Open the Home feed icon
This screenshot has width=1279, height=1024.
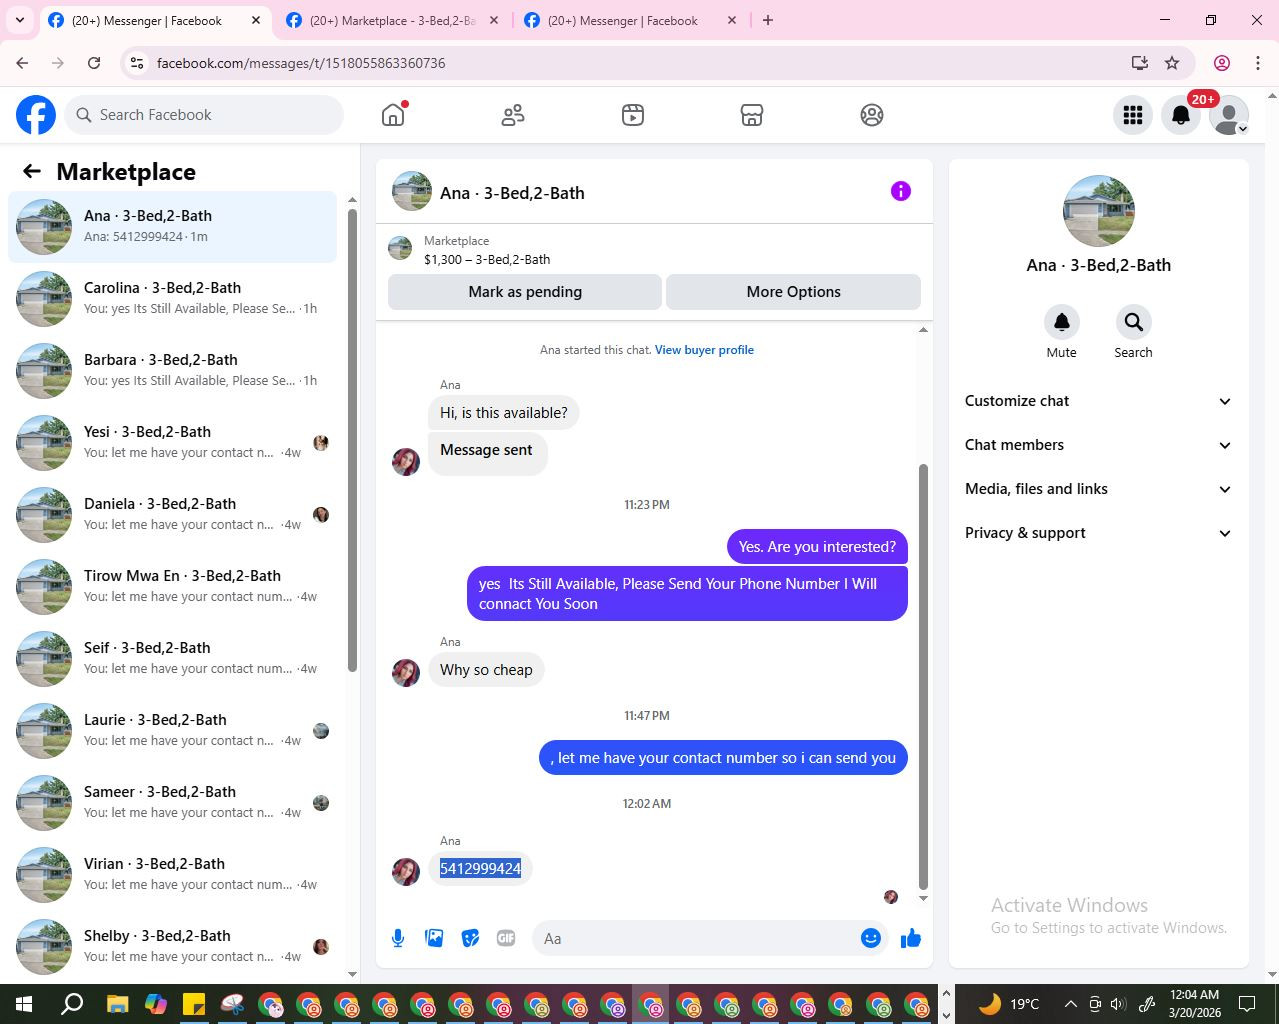pyautogui.click(x=393, y=115)
